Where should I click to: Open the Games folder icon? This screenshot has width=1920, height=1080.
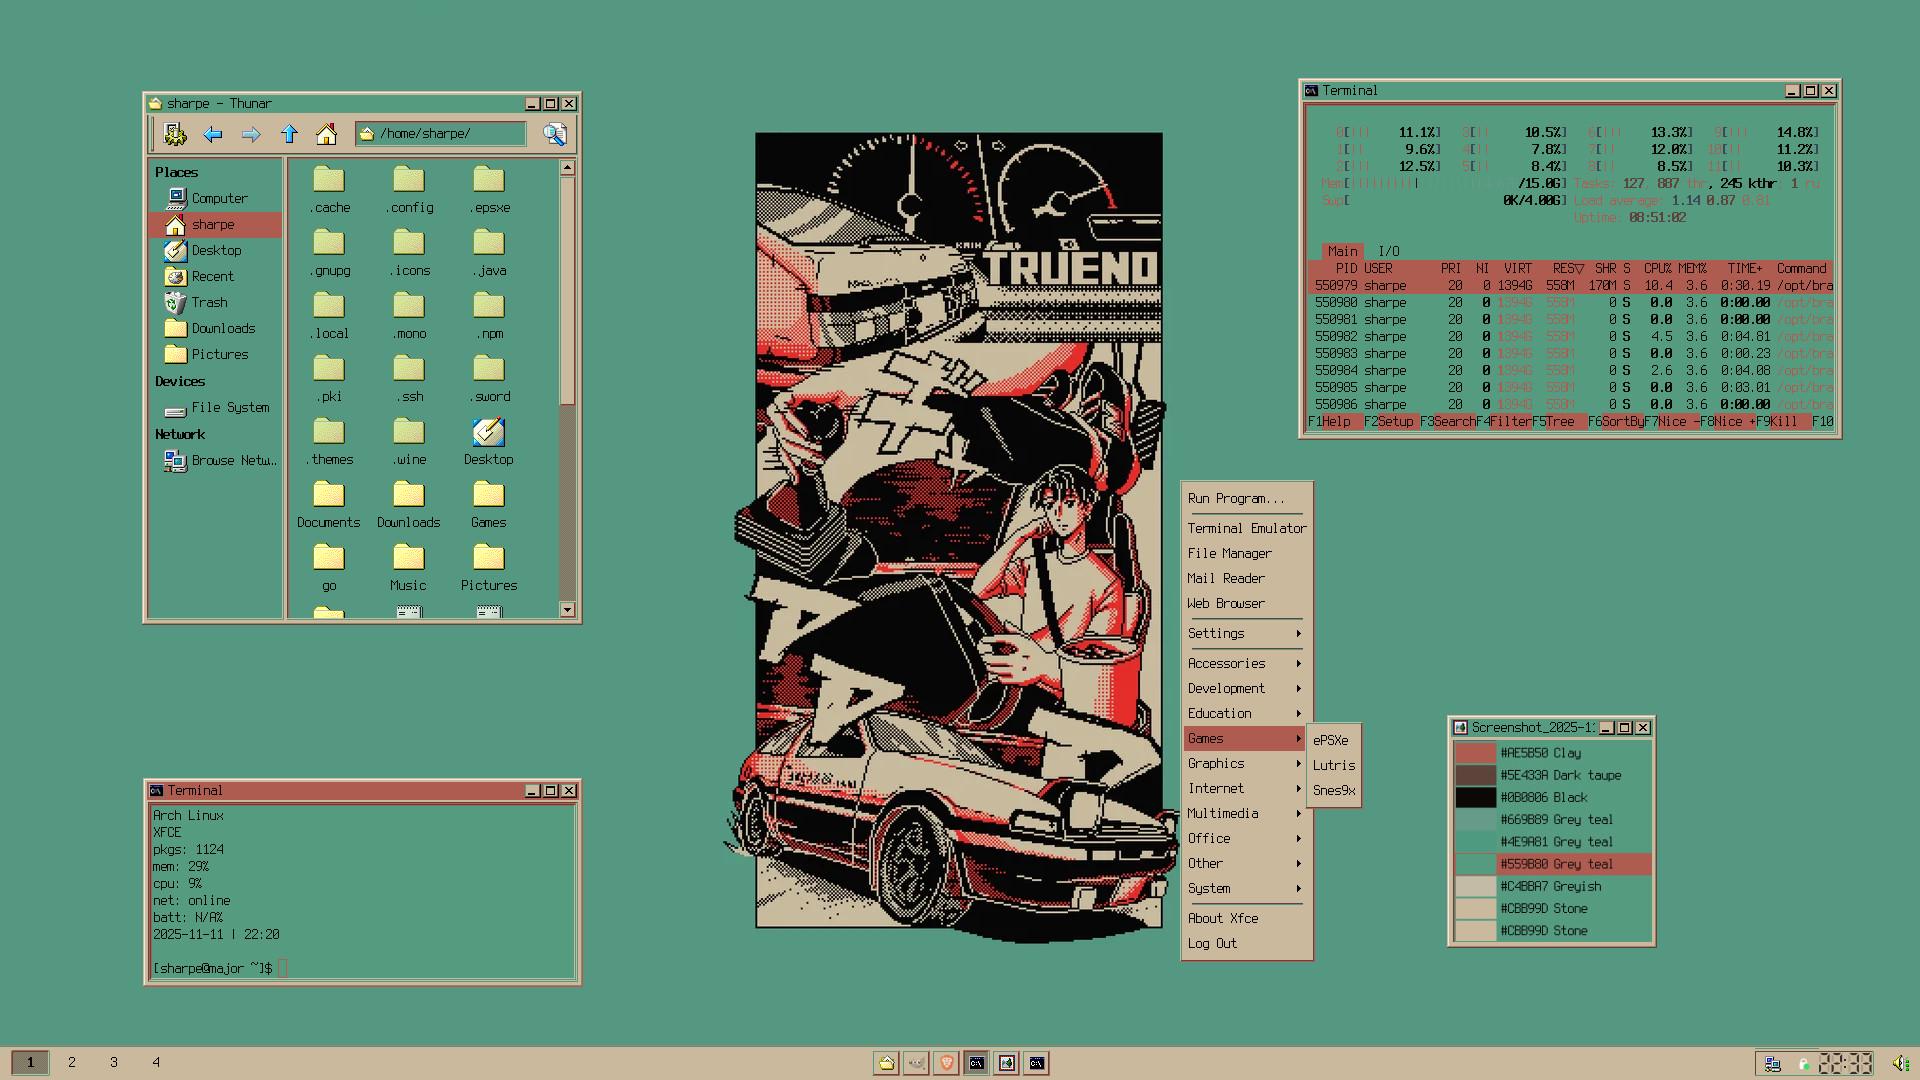coord(488,496)
